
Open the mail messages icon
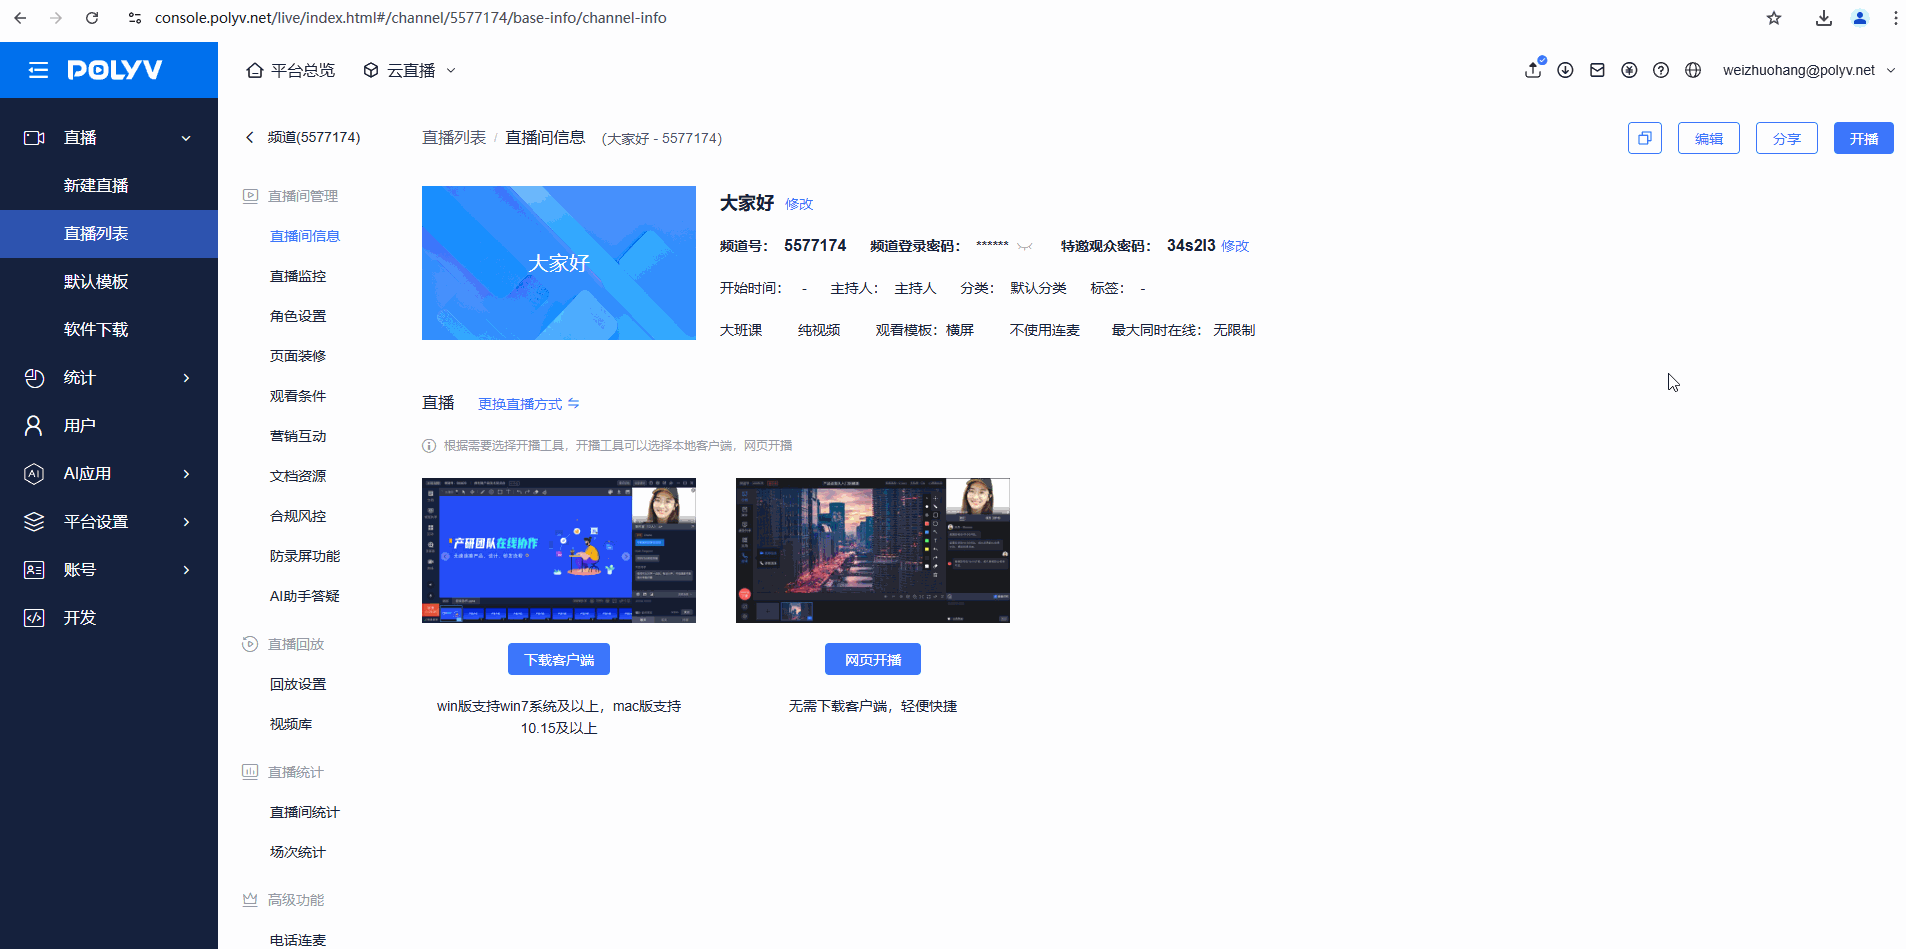(x=1597, y=70)
